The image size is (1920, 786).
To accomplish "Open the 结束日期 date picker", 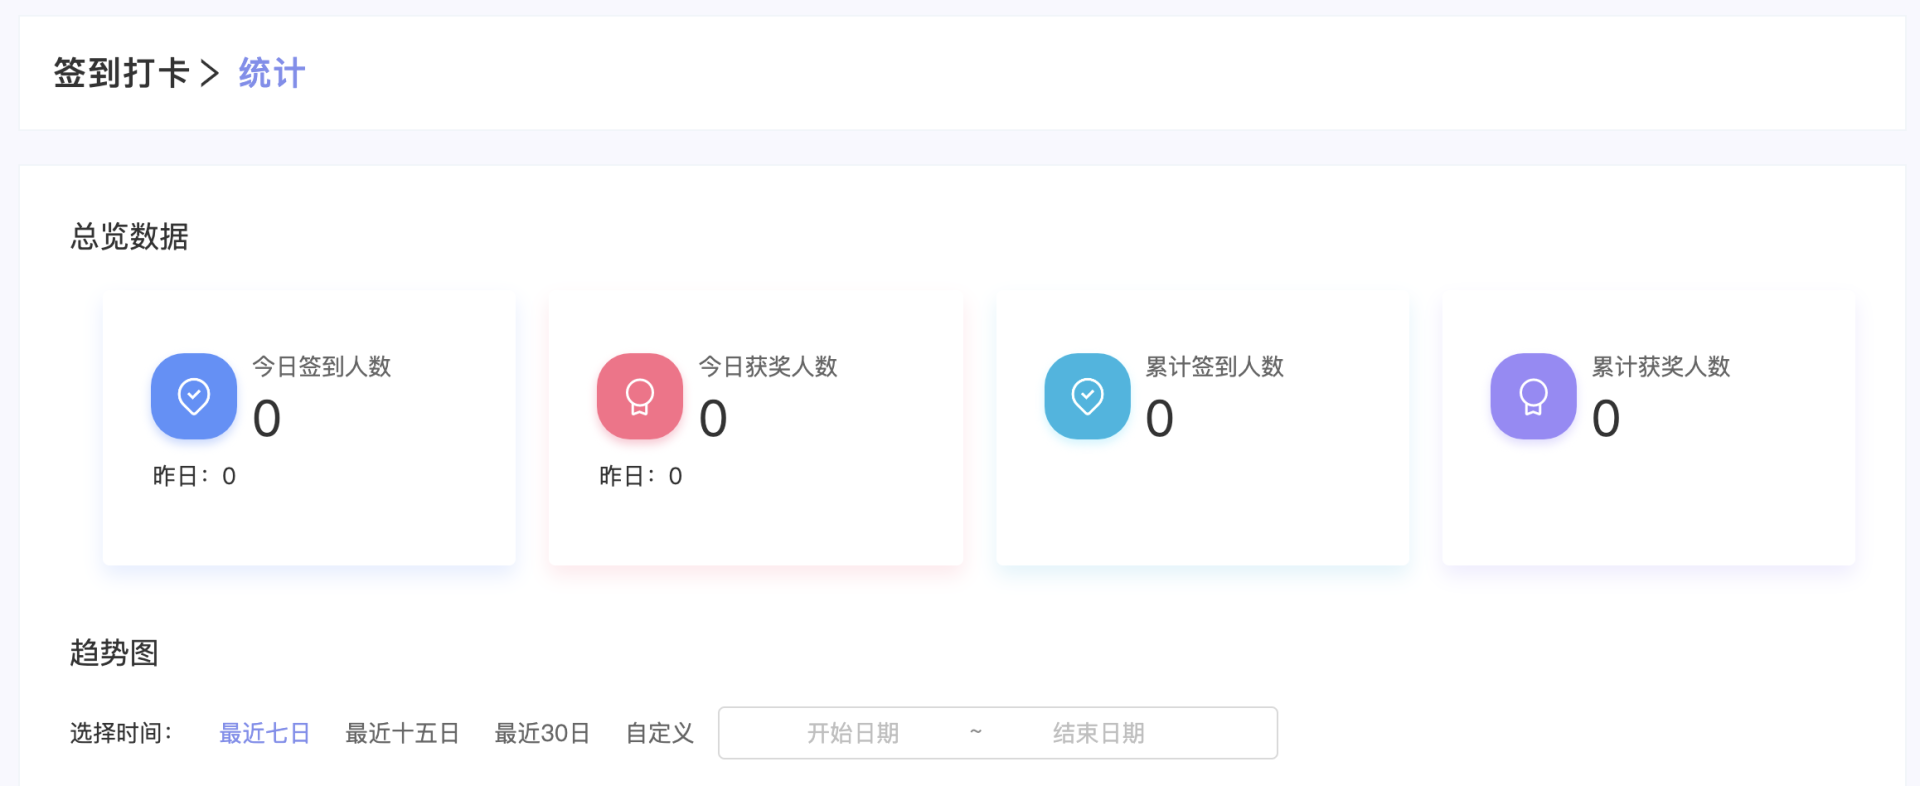I will coord(1098,733).
